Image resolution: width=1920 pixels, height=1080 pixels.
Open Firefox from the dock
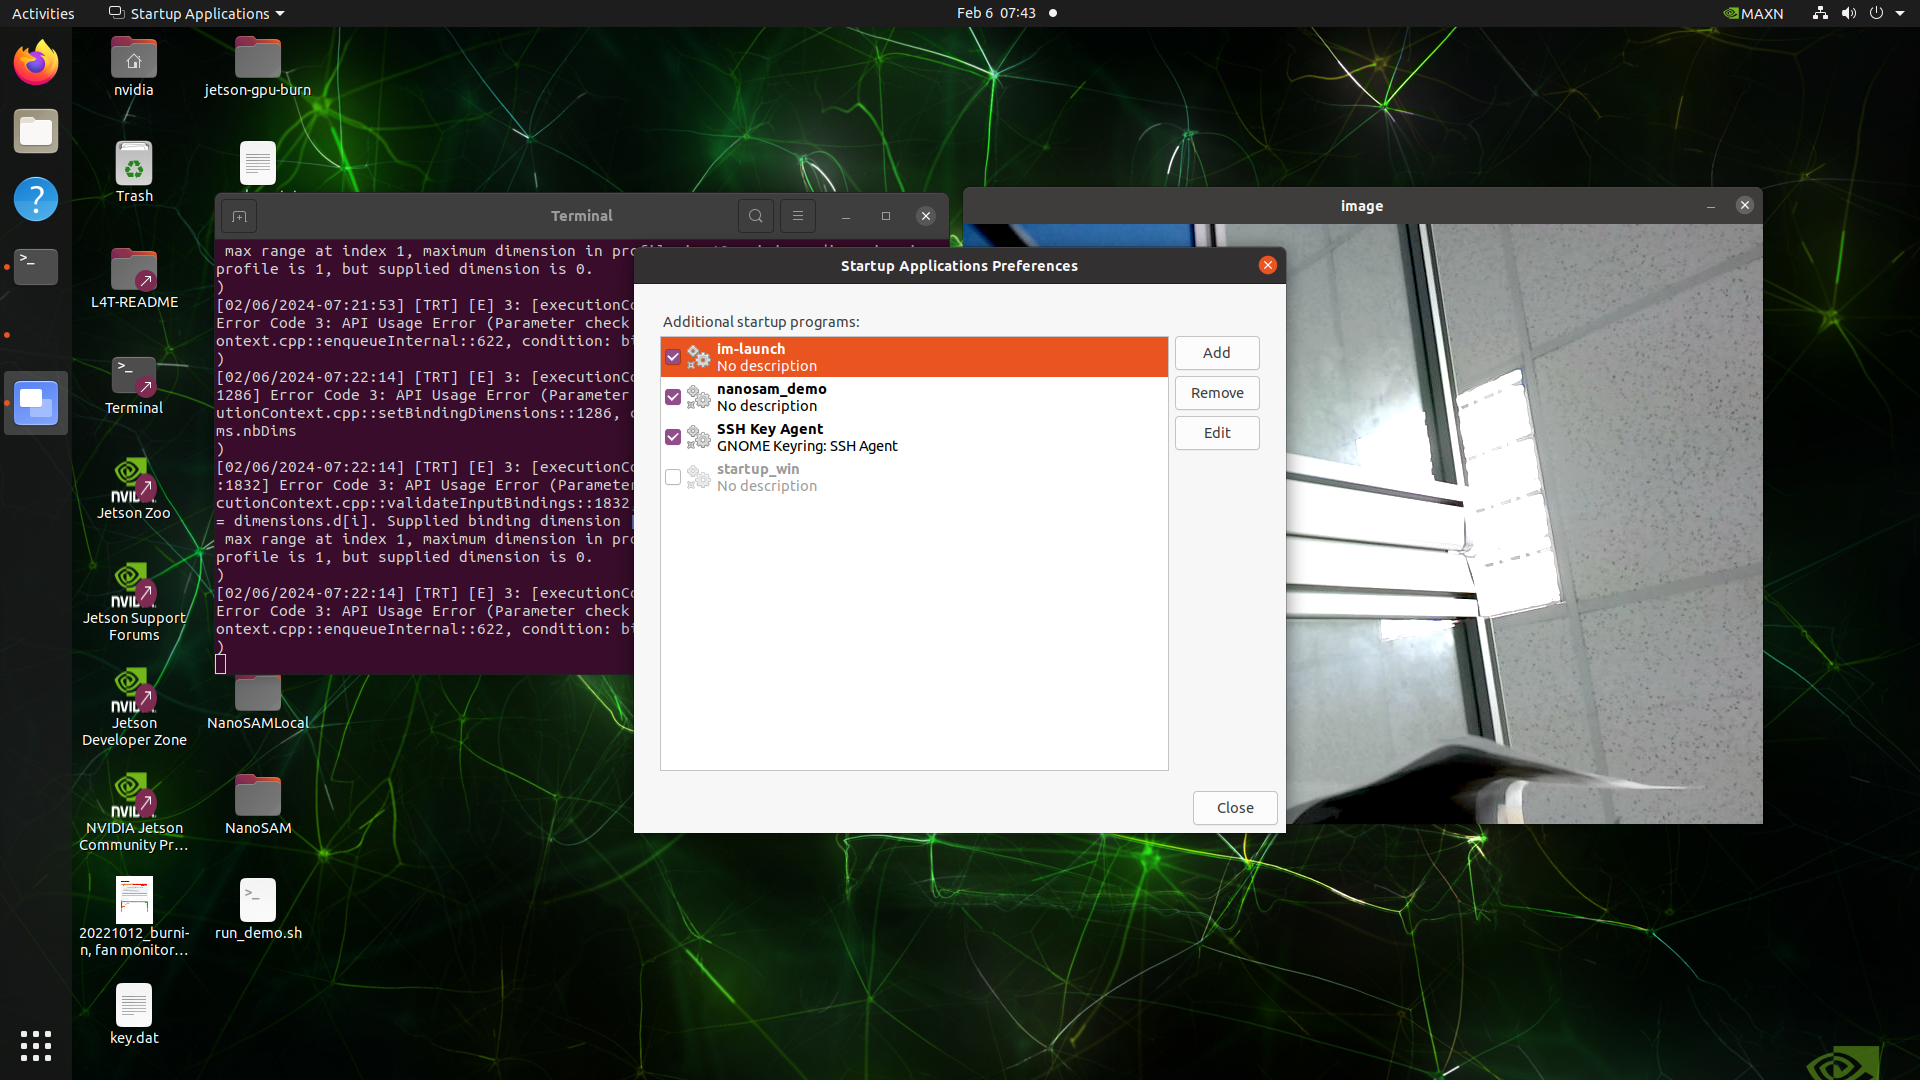point(36,63)
